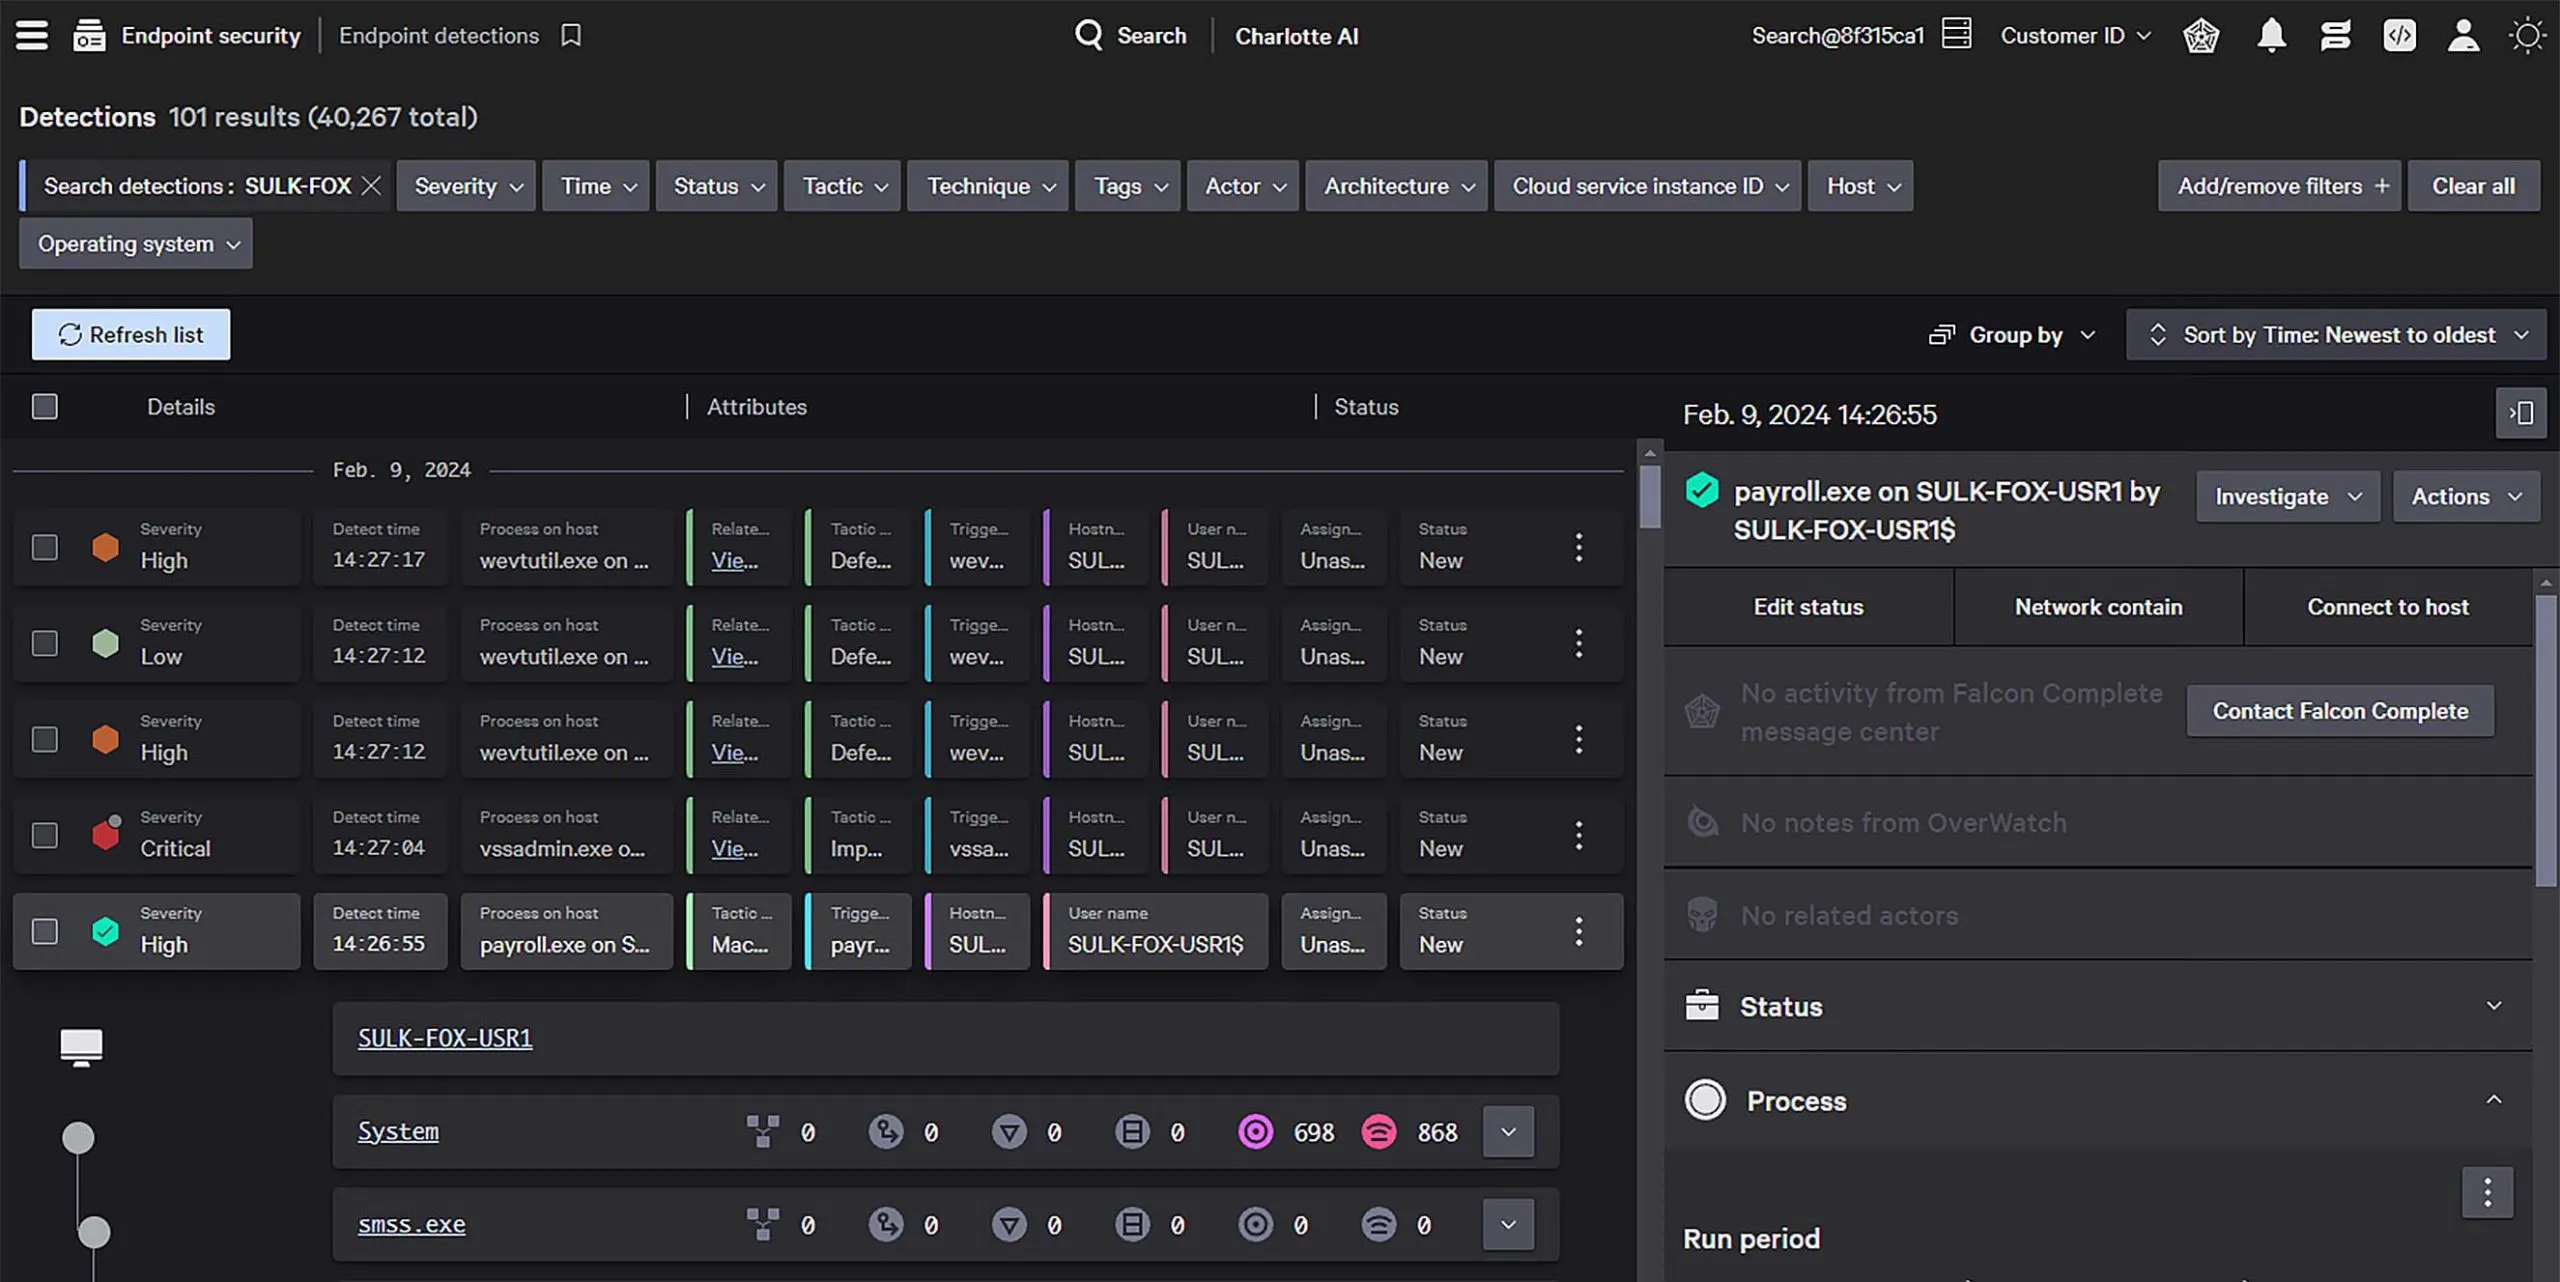
Task: Open the notifications bell
Action: click(2271, 36)
